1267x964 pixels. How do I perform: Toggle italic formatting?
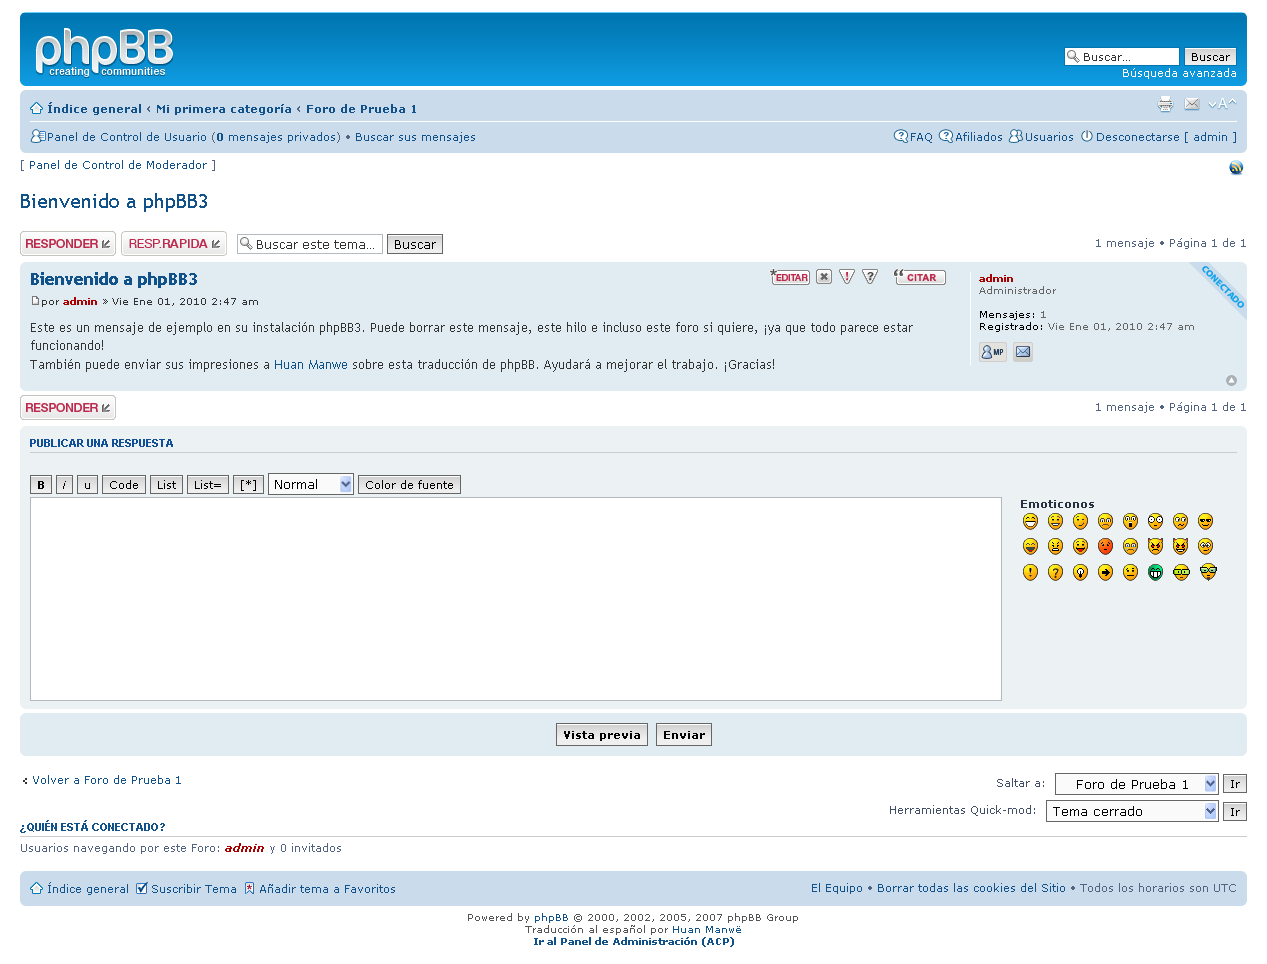64,484
